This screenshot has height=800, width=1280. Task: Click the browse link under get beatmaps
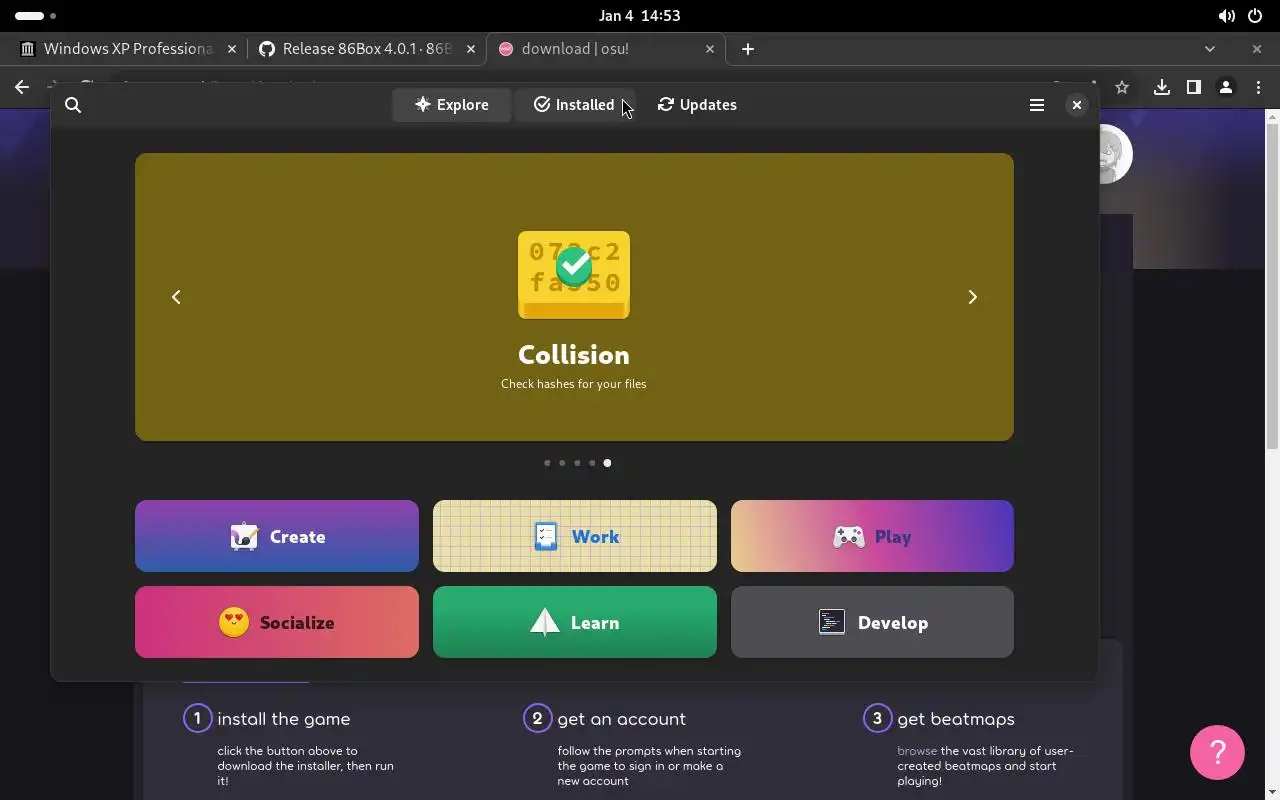[x=917, y=751]
